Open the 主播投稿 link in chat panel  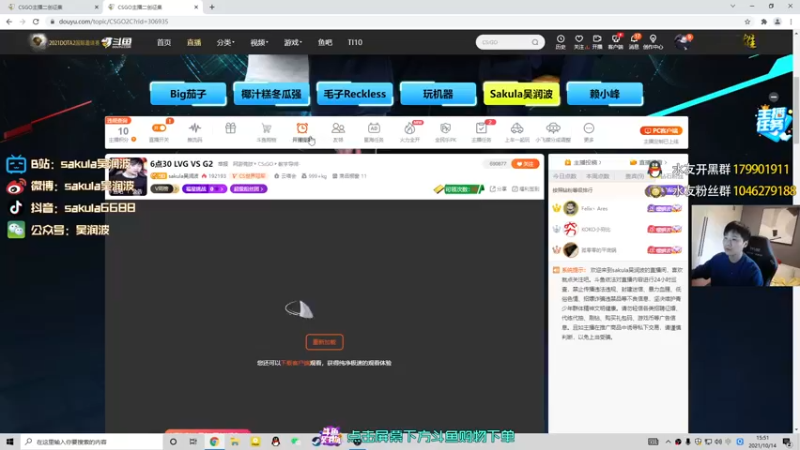pyautogui.click(x=583, y=162)
